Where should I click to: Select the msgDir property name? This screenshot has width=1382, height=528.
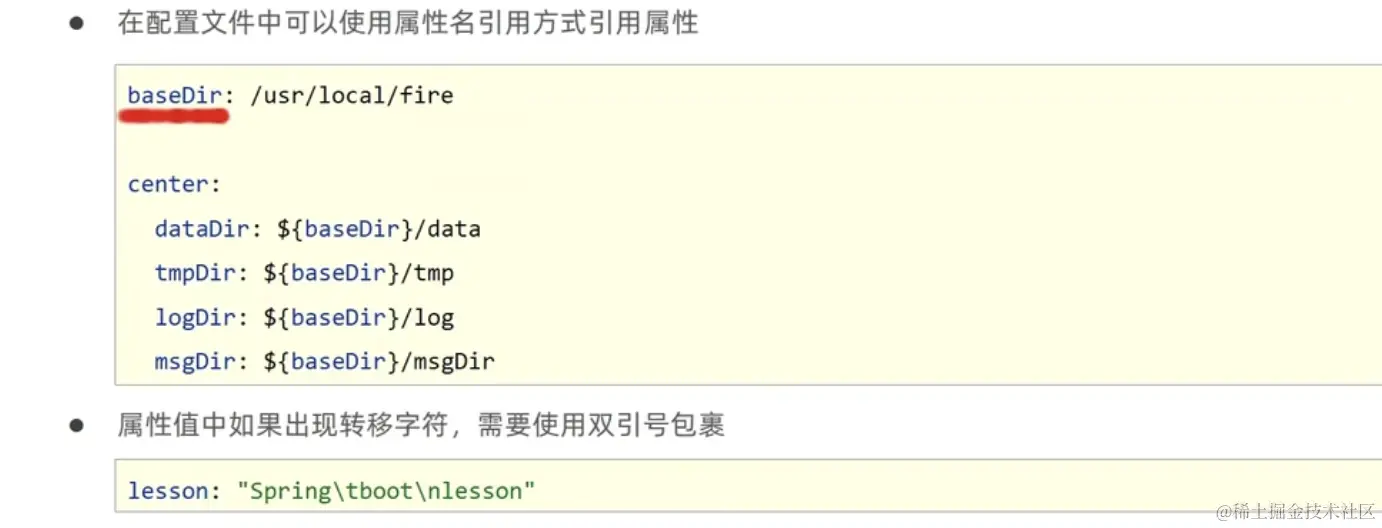tap(194, 362)
